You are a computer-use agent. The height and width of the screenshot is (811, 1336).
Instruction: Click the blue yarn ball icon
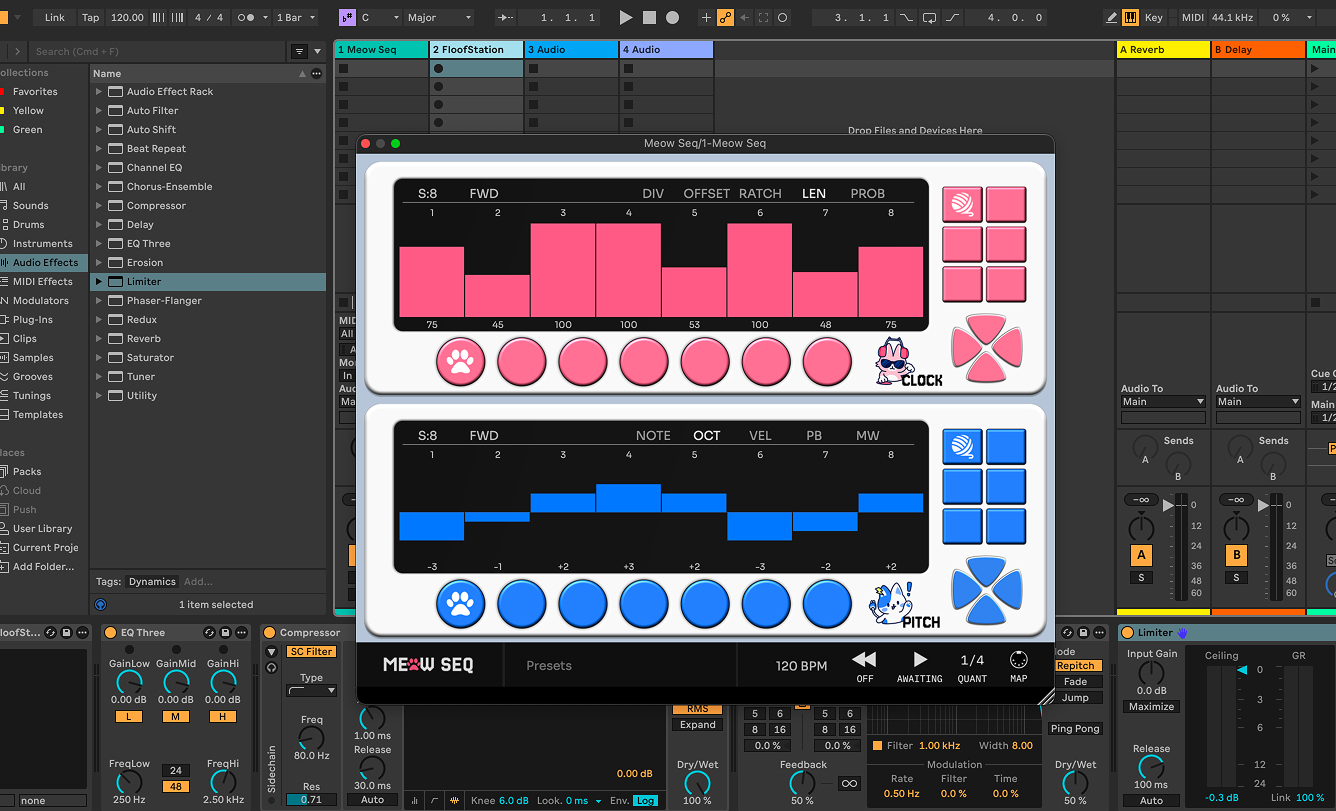click(x=962, y=446)
